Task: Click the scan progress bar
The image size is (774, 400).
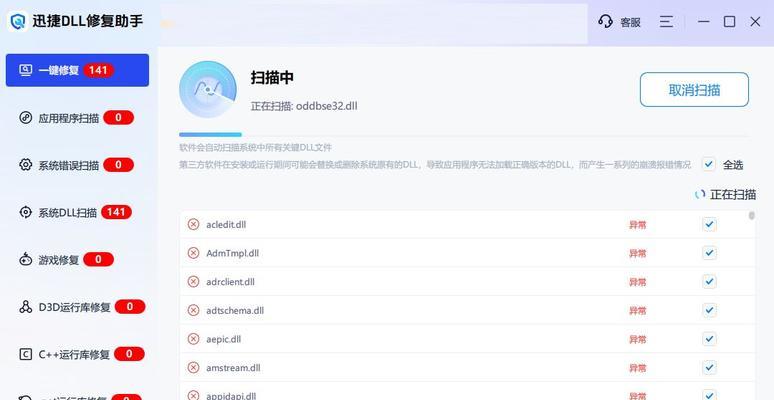Action: pos(210,134)
